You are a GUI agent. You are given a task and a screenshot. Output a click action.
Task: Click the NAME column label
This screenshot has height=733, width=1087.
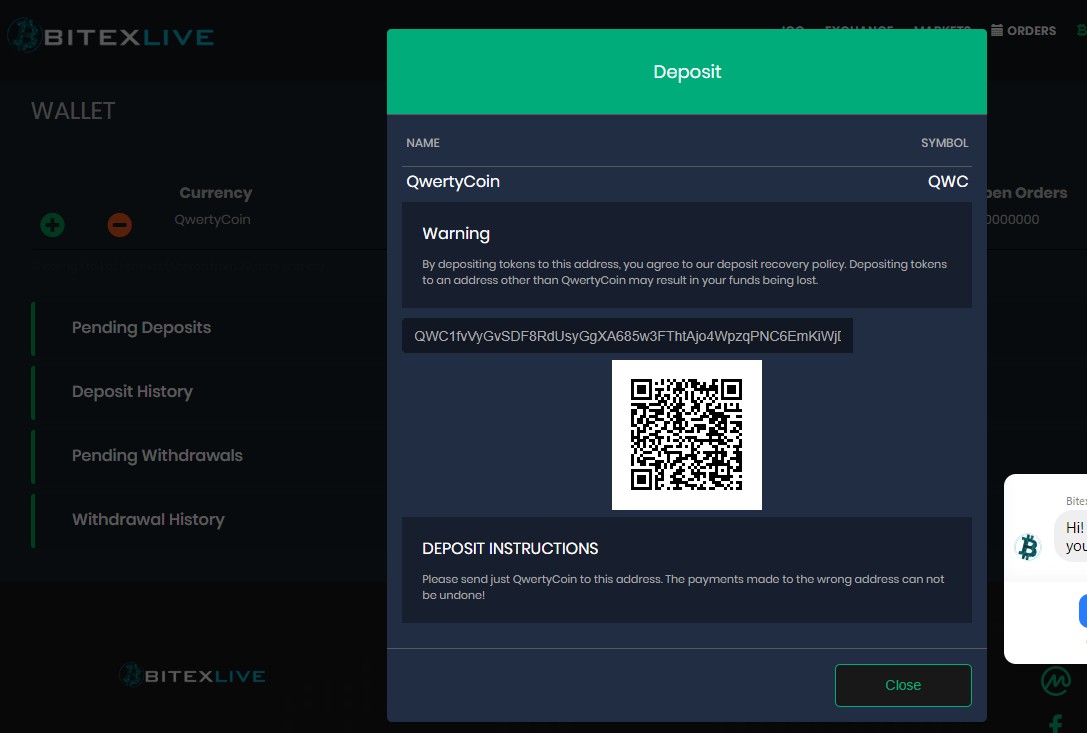point(423,143)
